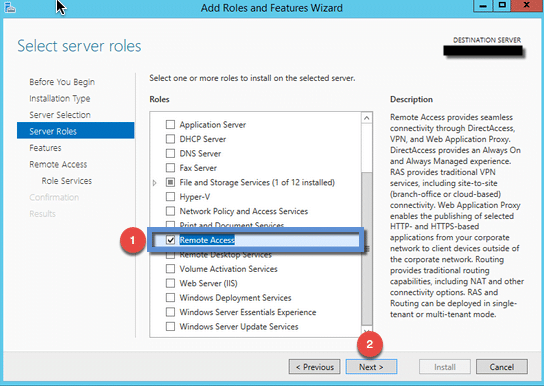Select Windows Server Essentials Experience checkbox
Screen dimensions: 544x386
(x=170, y=312)
